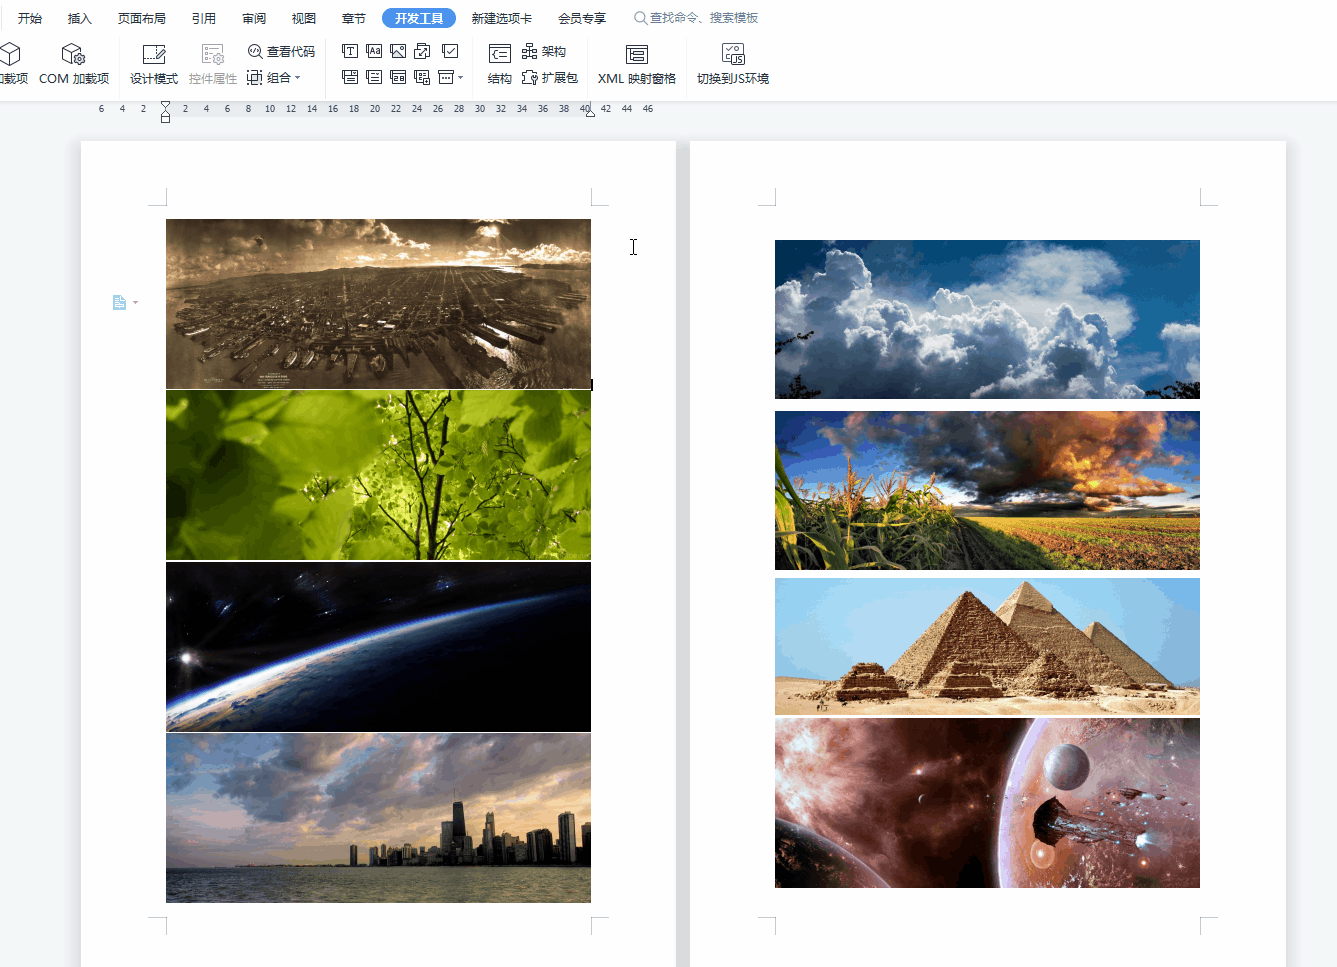Insert a repeating section content control
Image resolution: width=1337 pixels, height=967 pixels.
coord(422,77)
